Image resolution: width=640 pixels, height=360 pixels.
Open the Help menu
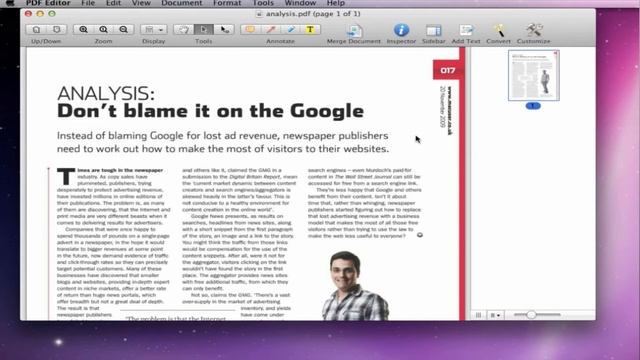(336, 3)
